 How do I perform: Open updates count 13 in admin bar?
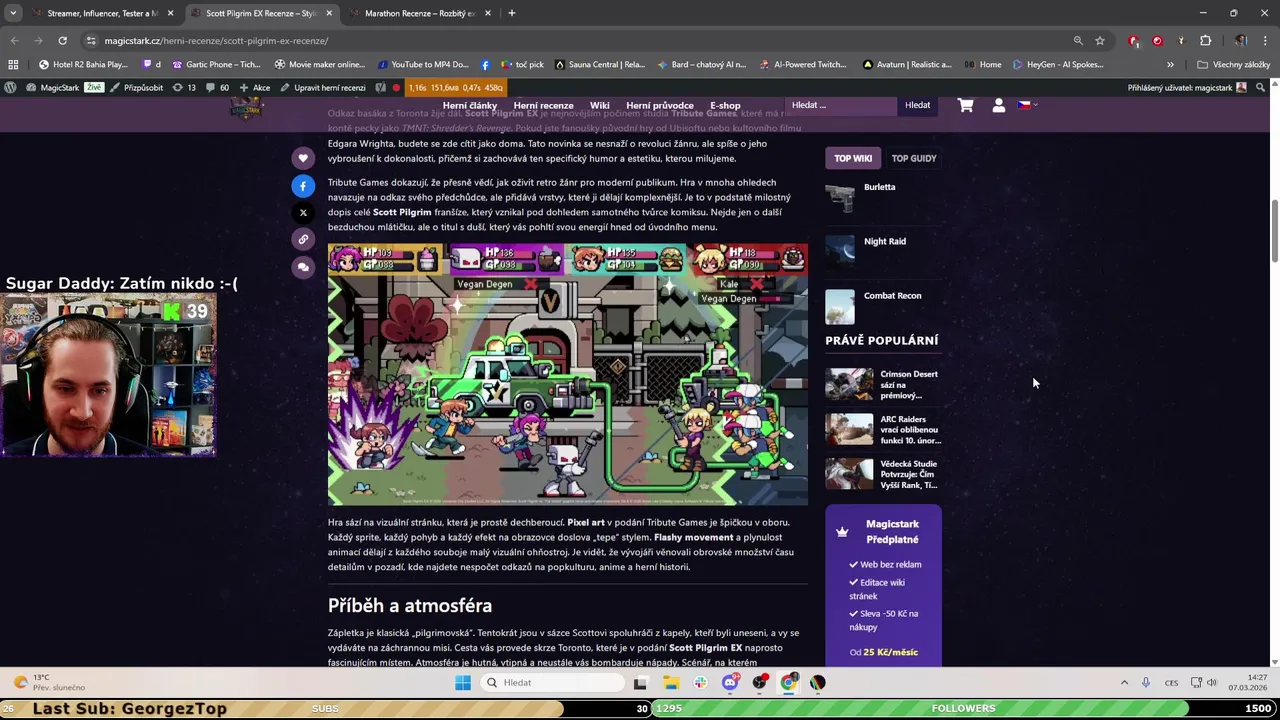[x=184, y=88]
